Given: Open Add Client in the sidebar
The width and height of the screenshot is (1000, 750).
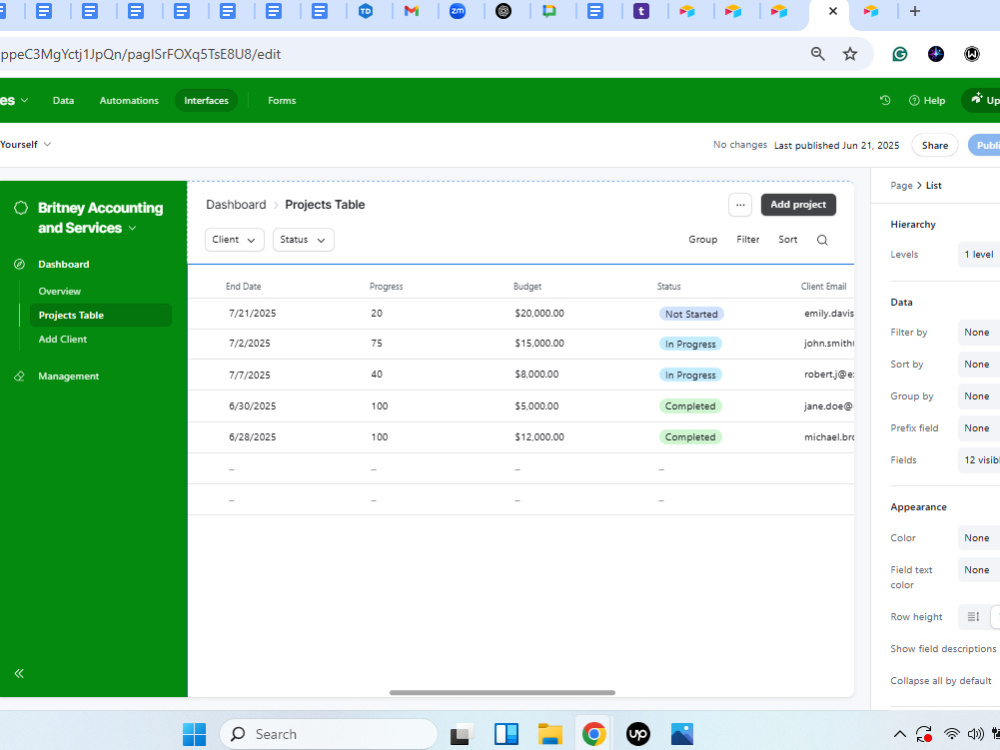Looking at the screenshot, I should [62, 339].
